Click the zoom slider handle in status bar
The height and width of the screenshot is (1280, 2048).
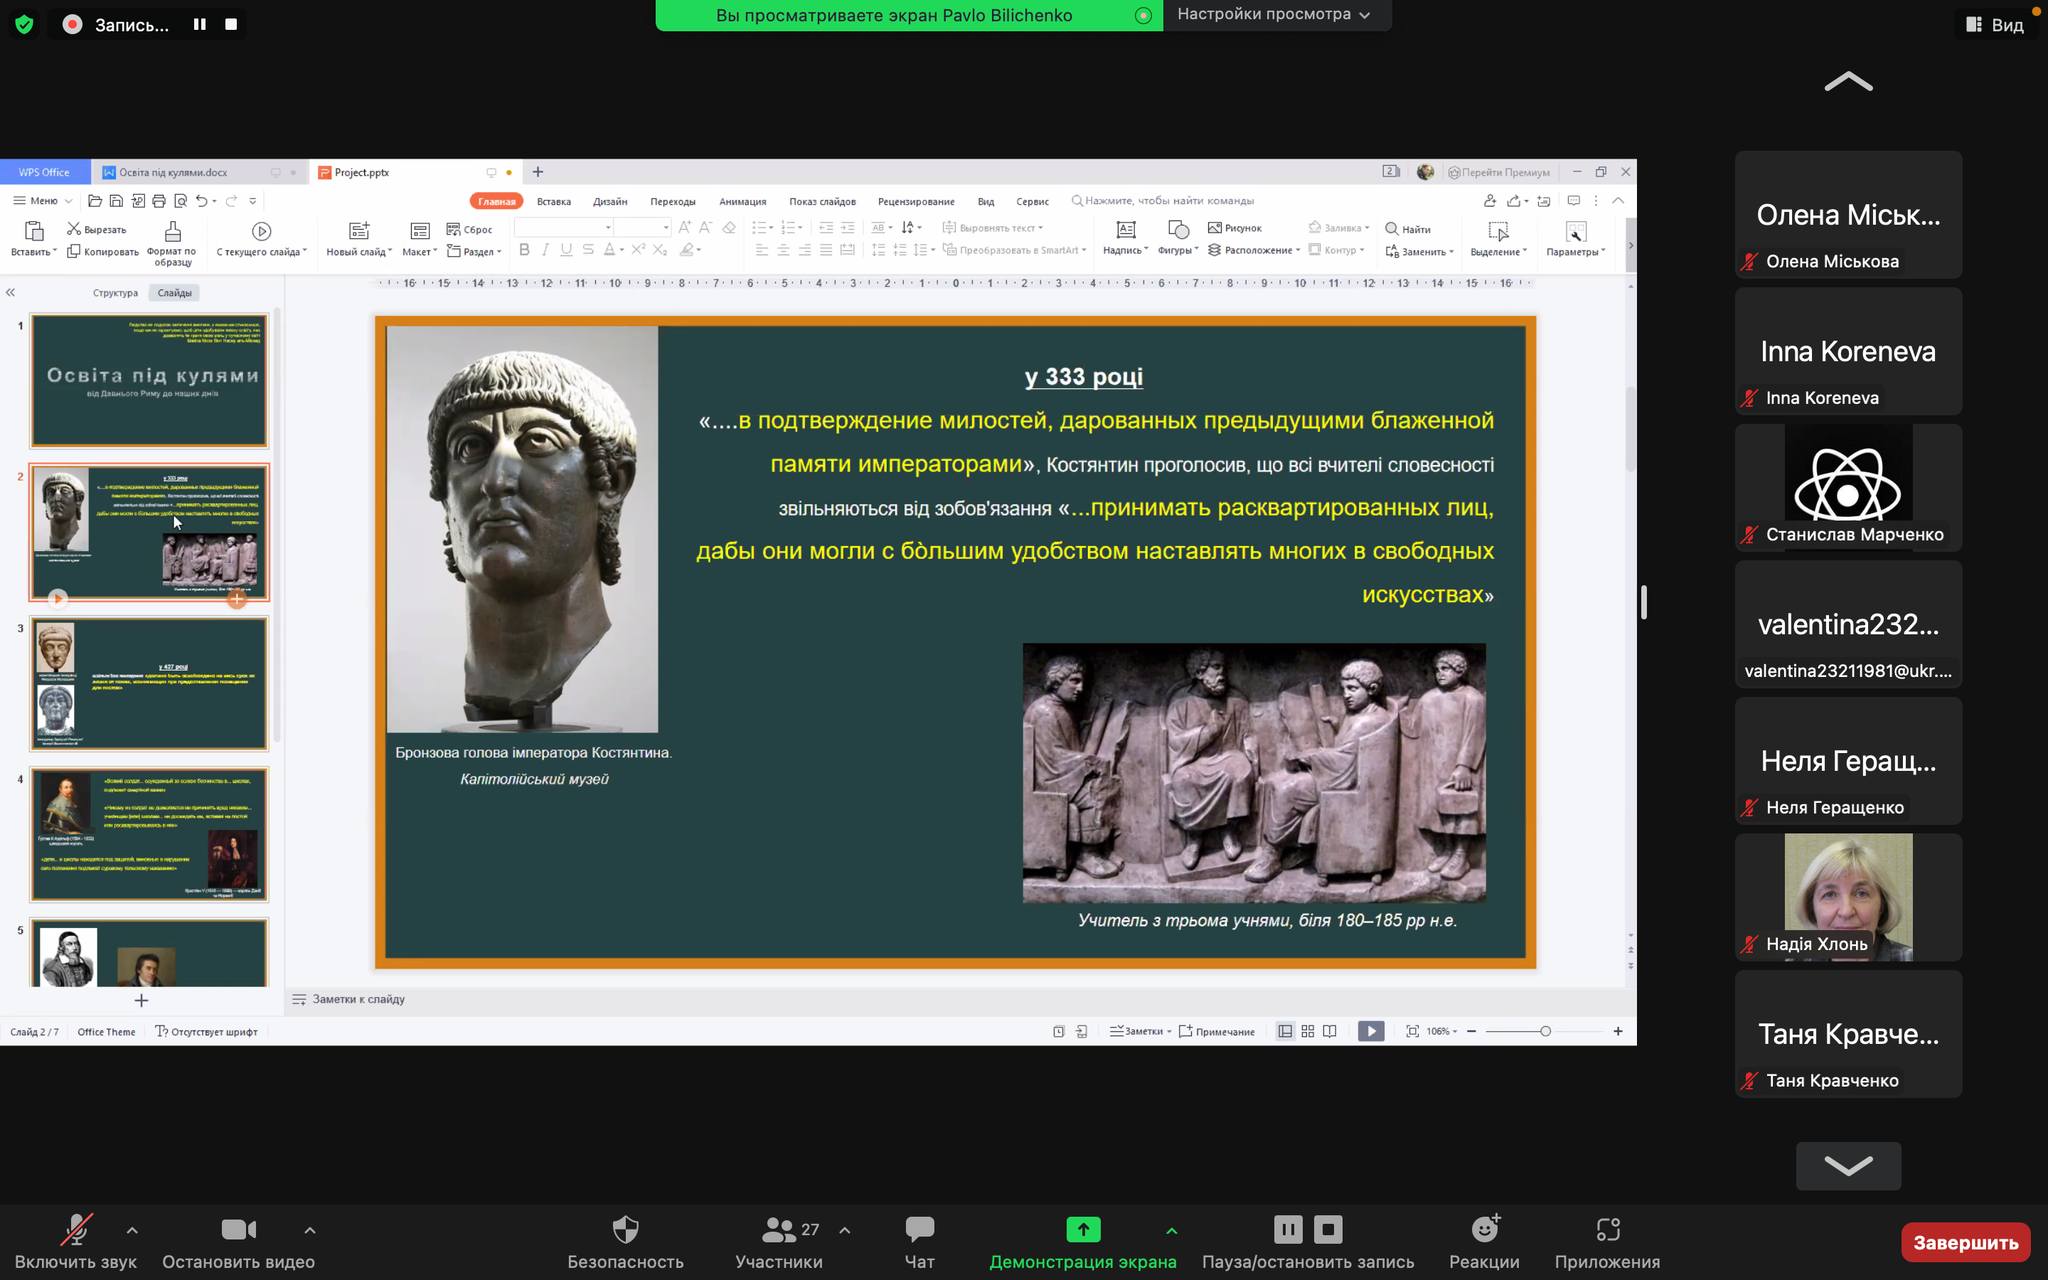[x=1545, y=1031]
